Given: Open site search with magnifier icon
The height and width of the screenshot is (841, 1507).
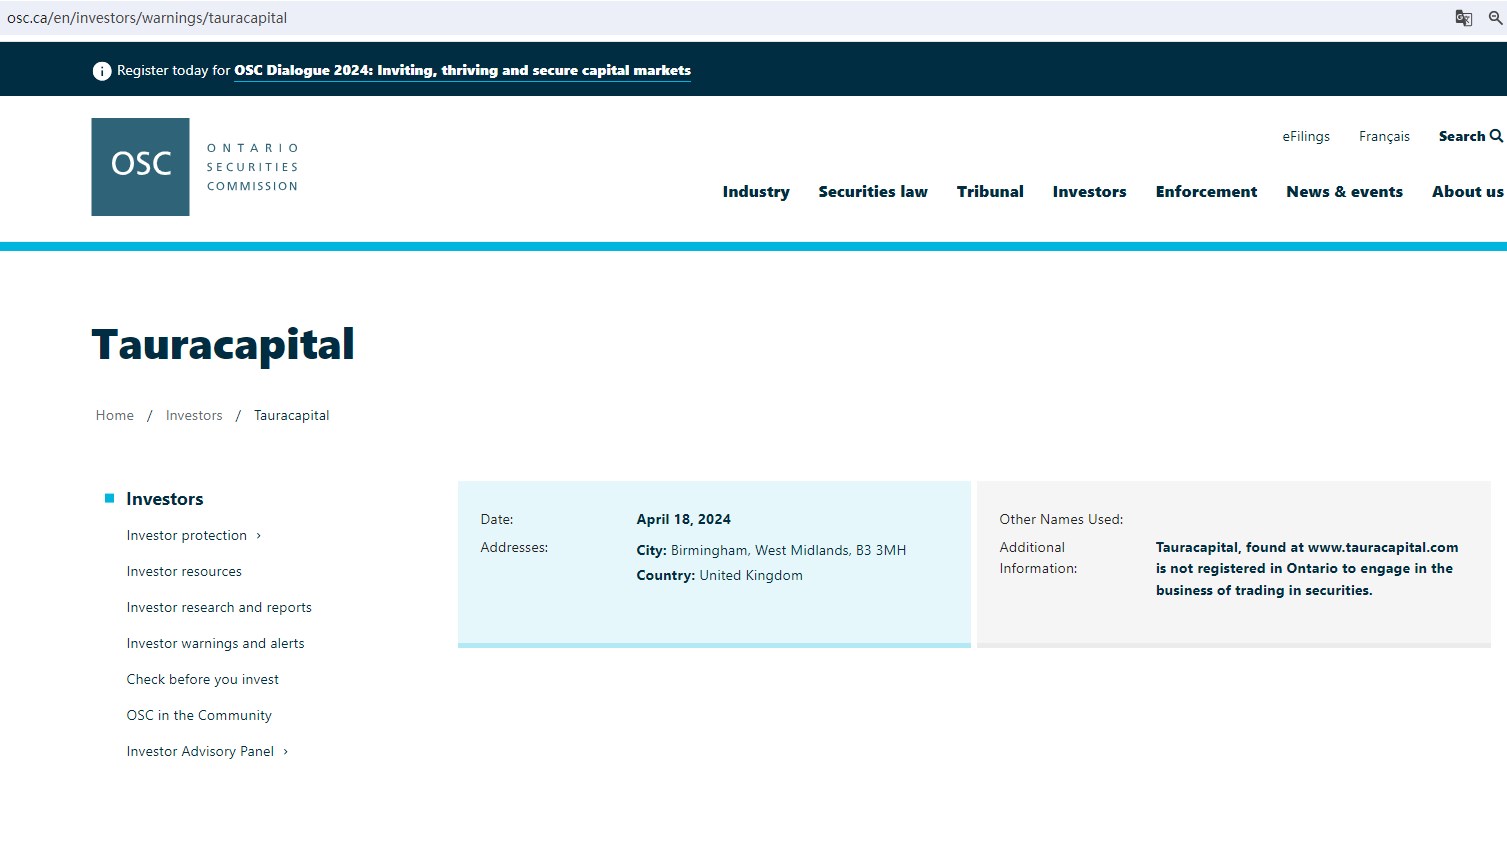Looking at the screenshot, I should pyautogui.click(x=1496, y=136).
